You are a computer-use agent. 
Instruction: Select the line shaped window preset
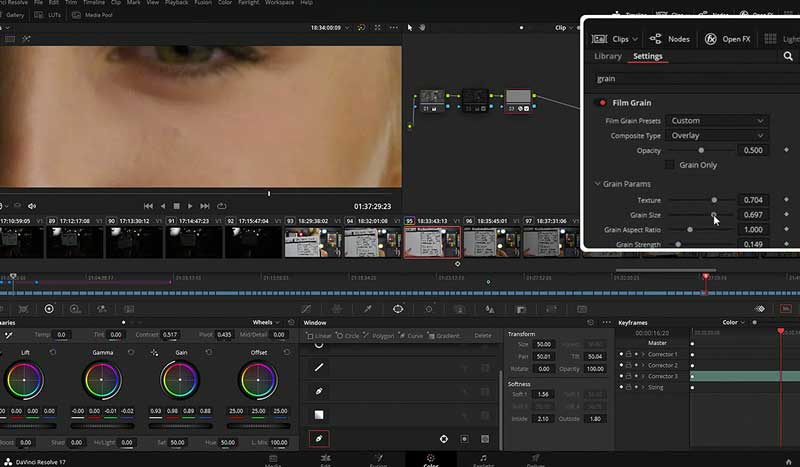tap(319, 367)
